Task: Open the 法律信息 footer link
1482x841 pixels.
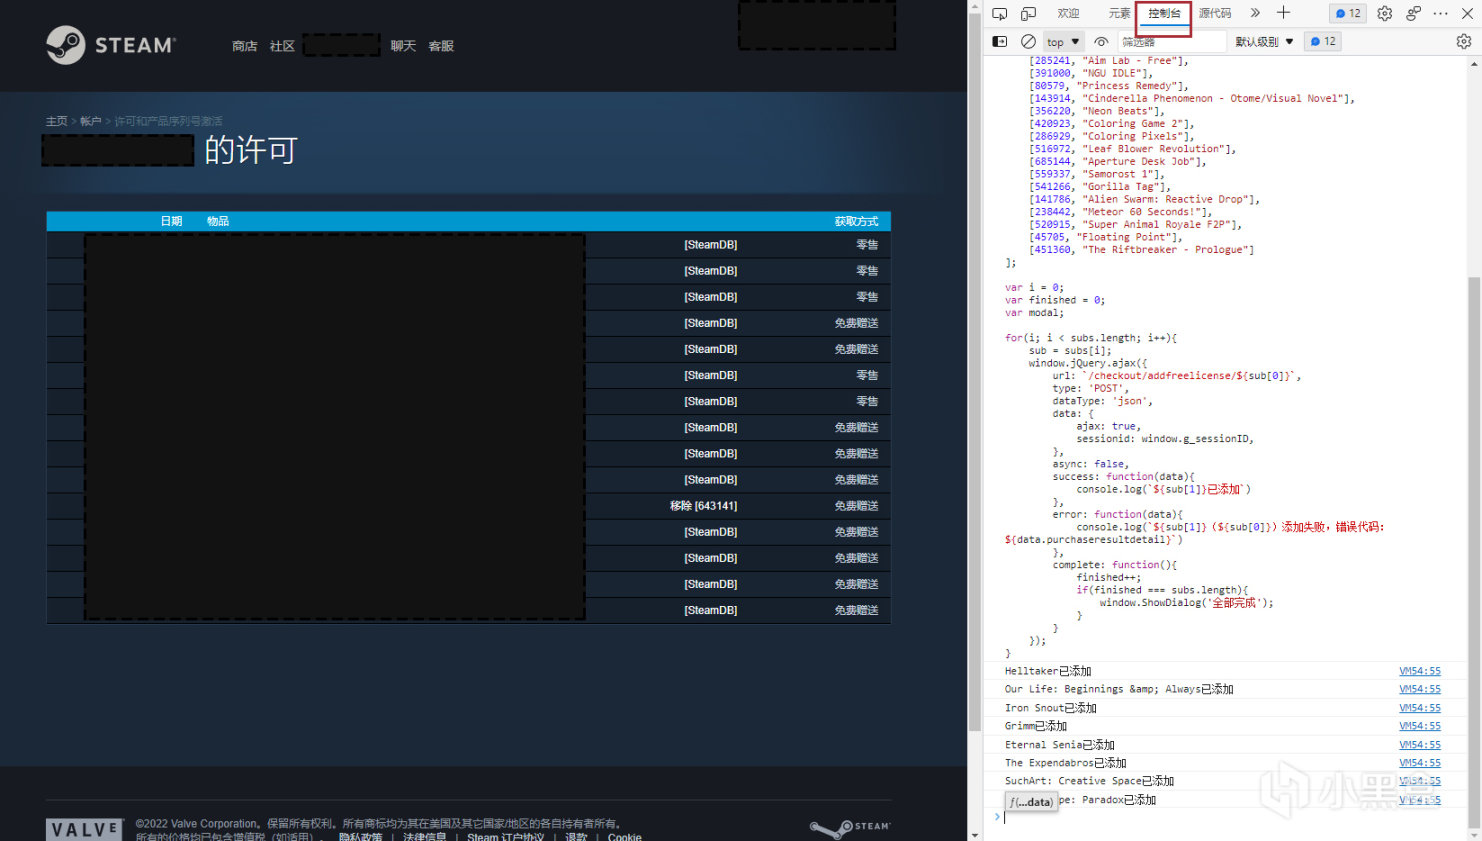Action: [425, 837]
